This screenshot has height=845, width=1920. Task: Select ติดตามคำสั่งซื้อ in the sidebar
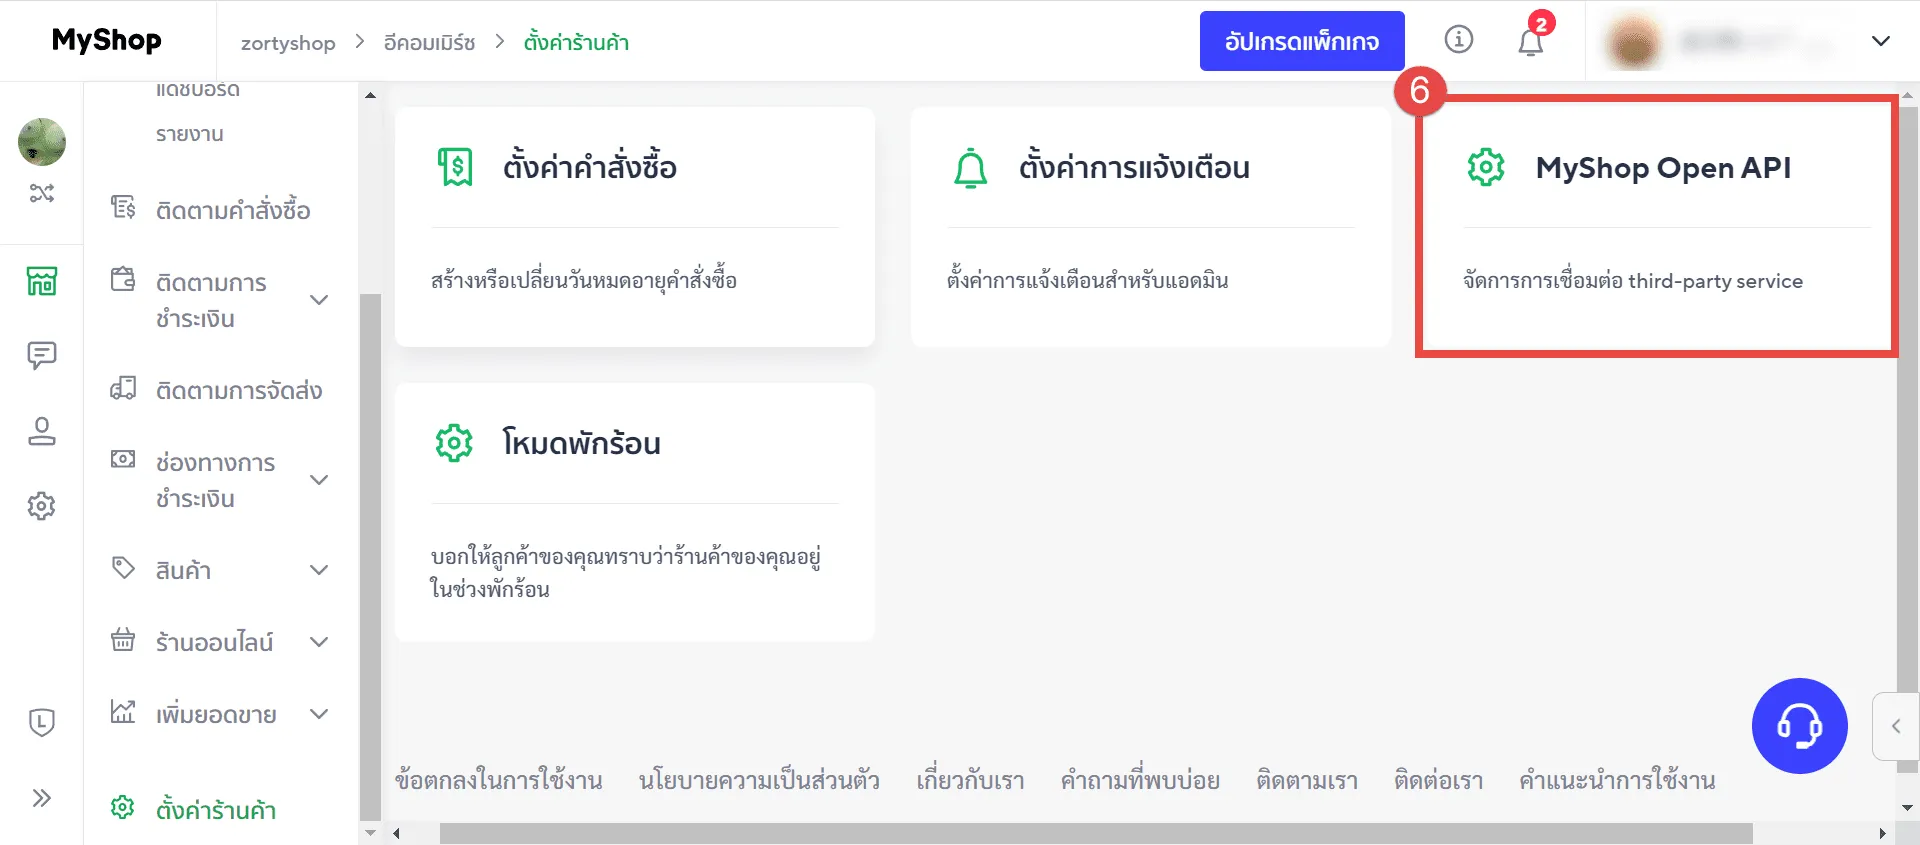pos(232,210)
